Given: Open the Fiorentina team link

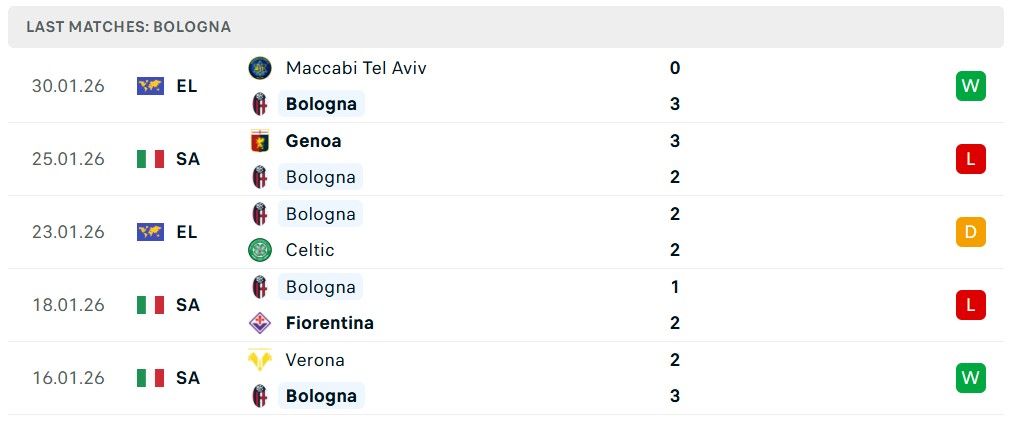Looking at the screenshot, I should 329,323.
